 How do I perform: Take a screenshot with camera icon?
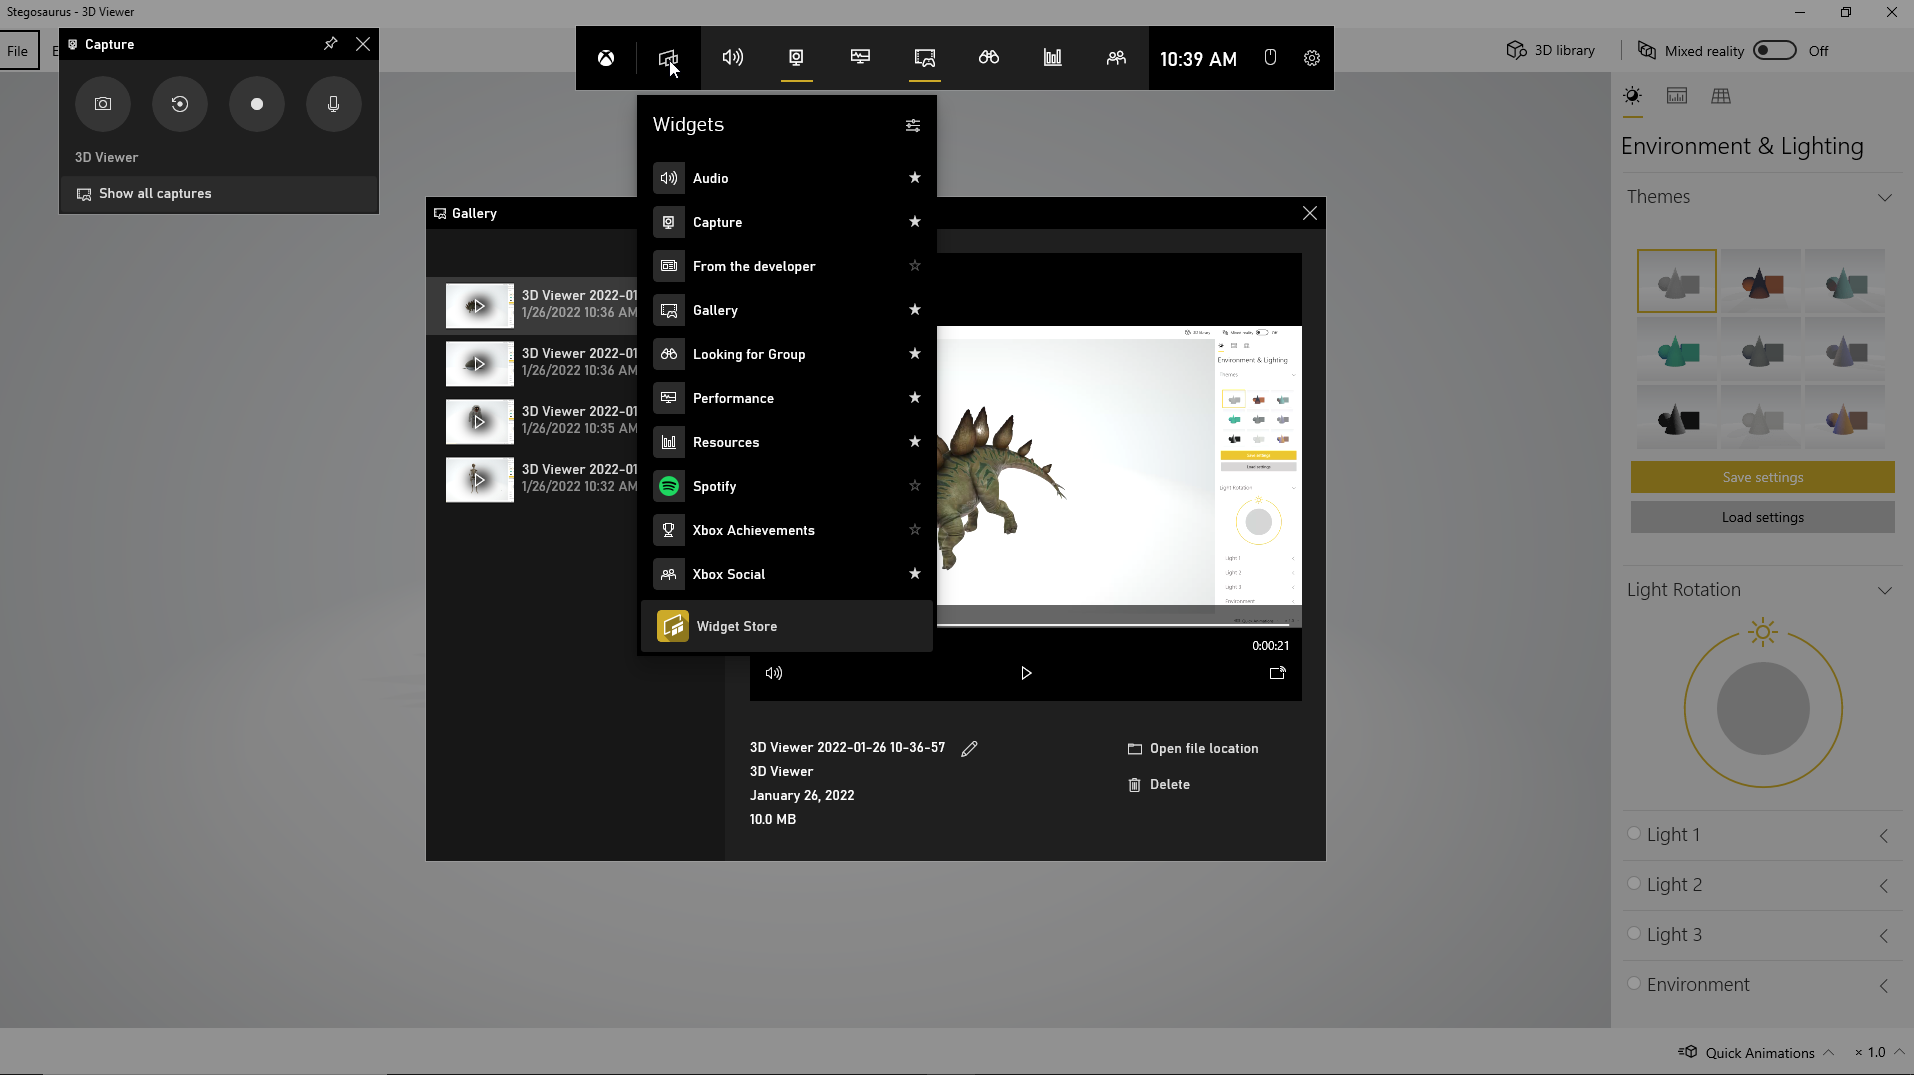coord(103,104)
